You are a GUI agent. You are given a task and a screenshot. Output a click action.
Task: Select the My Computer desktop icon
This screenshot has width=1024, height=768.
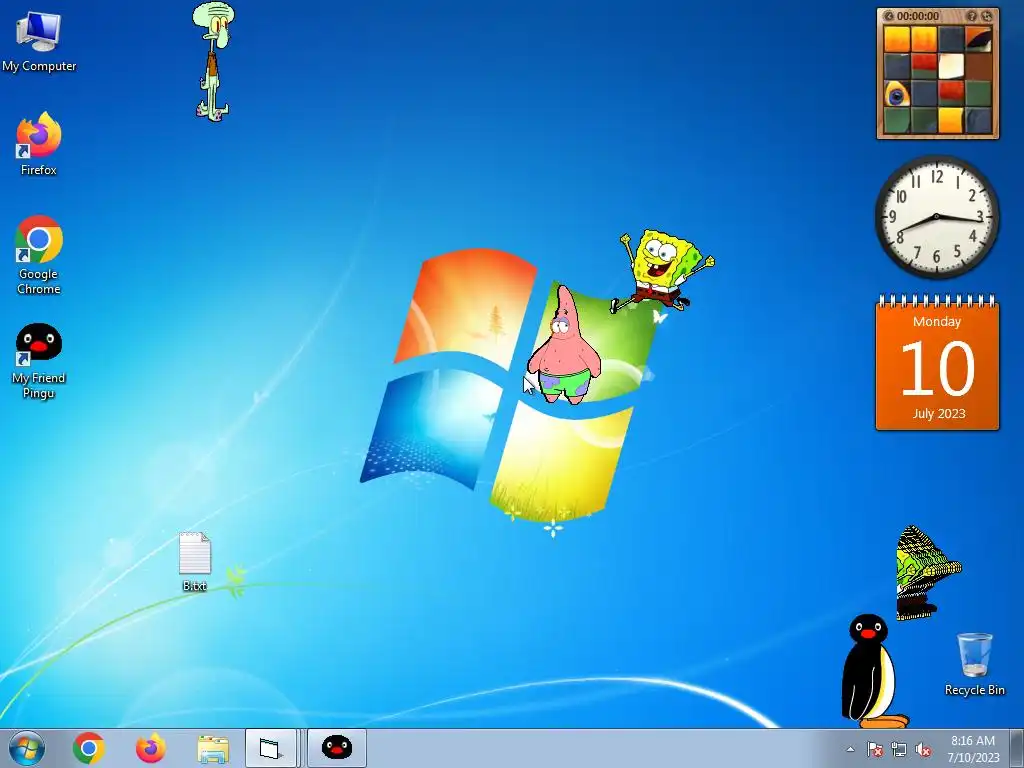[39, 40]
